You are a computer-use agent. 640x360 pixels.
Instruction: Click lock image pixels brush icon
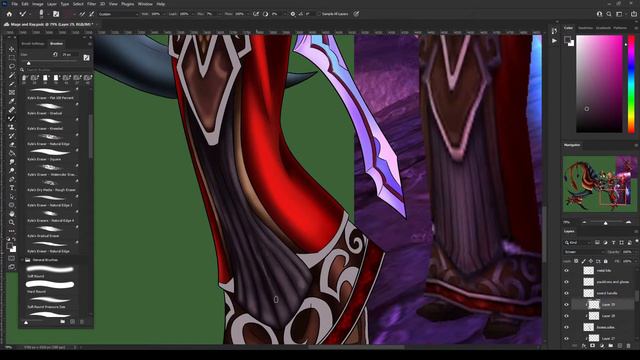tap(584, 261)
